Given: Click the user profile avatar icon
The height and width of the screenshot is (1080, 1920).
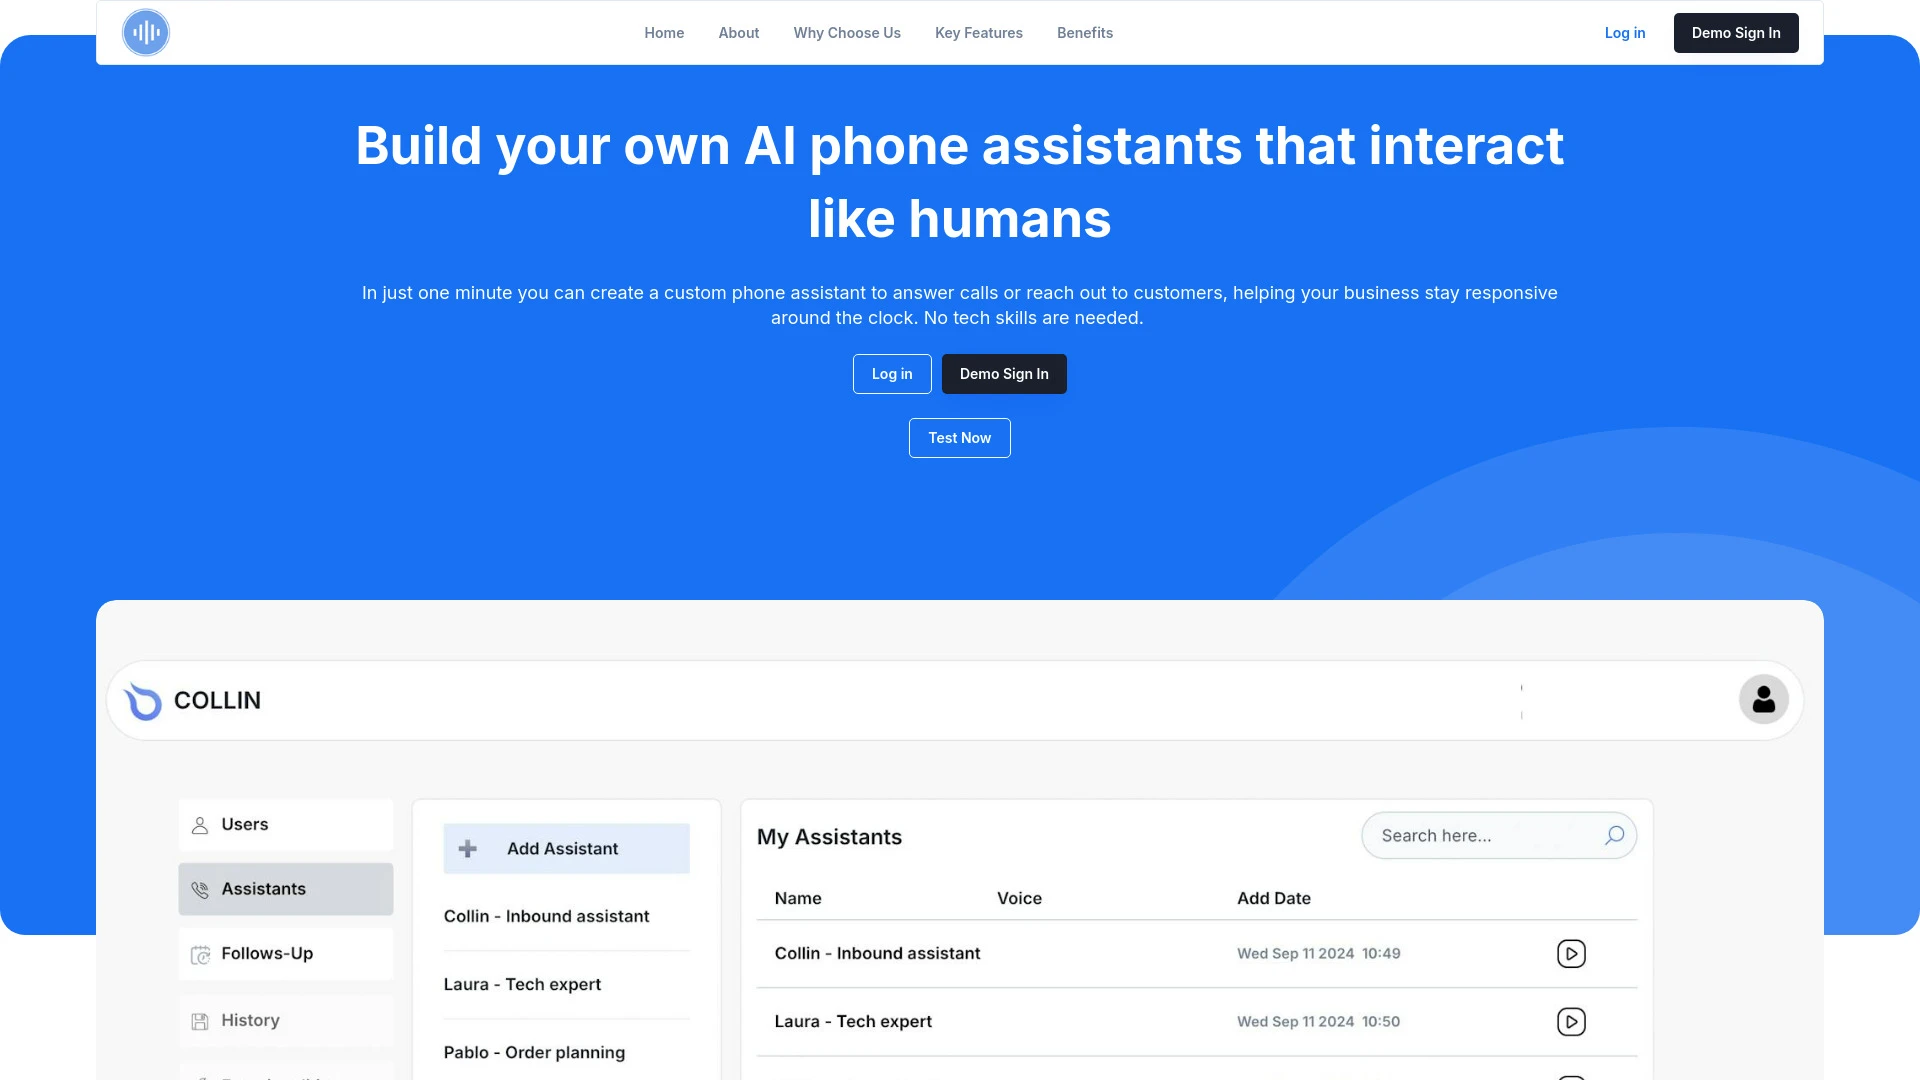Looking at the screenshot, I should [1763, 699].
